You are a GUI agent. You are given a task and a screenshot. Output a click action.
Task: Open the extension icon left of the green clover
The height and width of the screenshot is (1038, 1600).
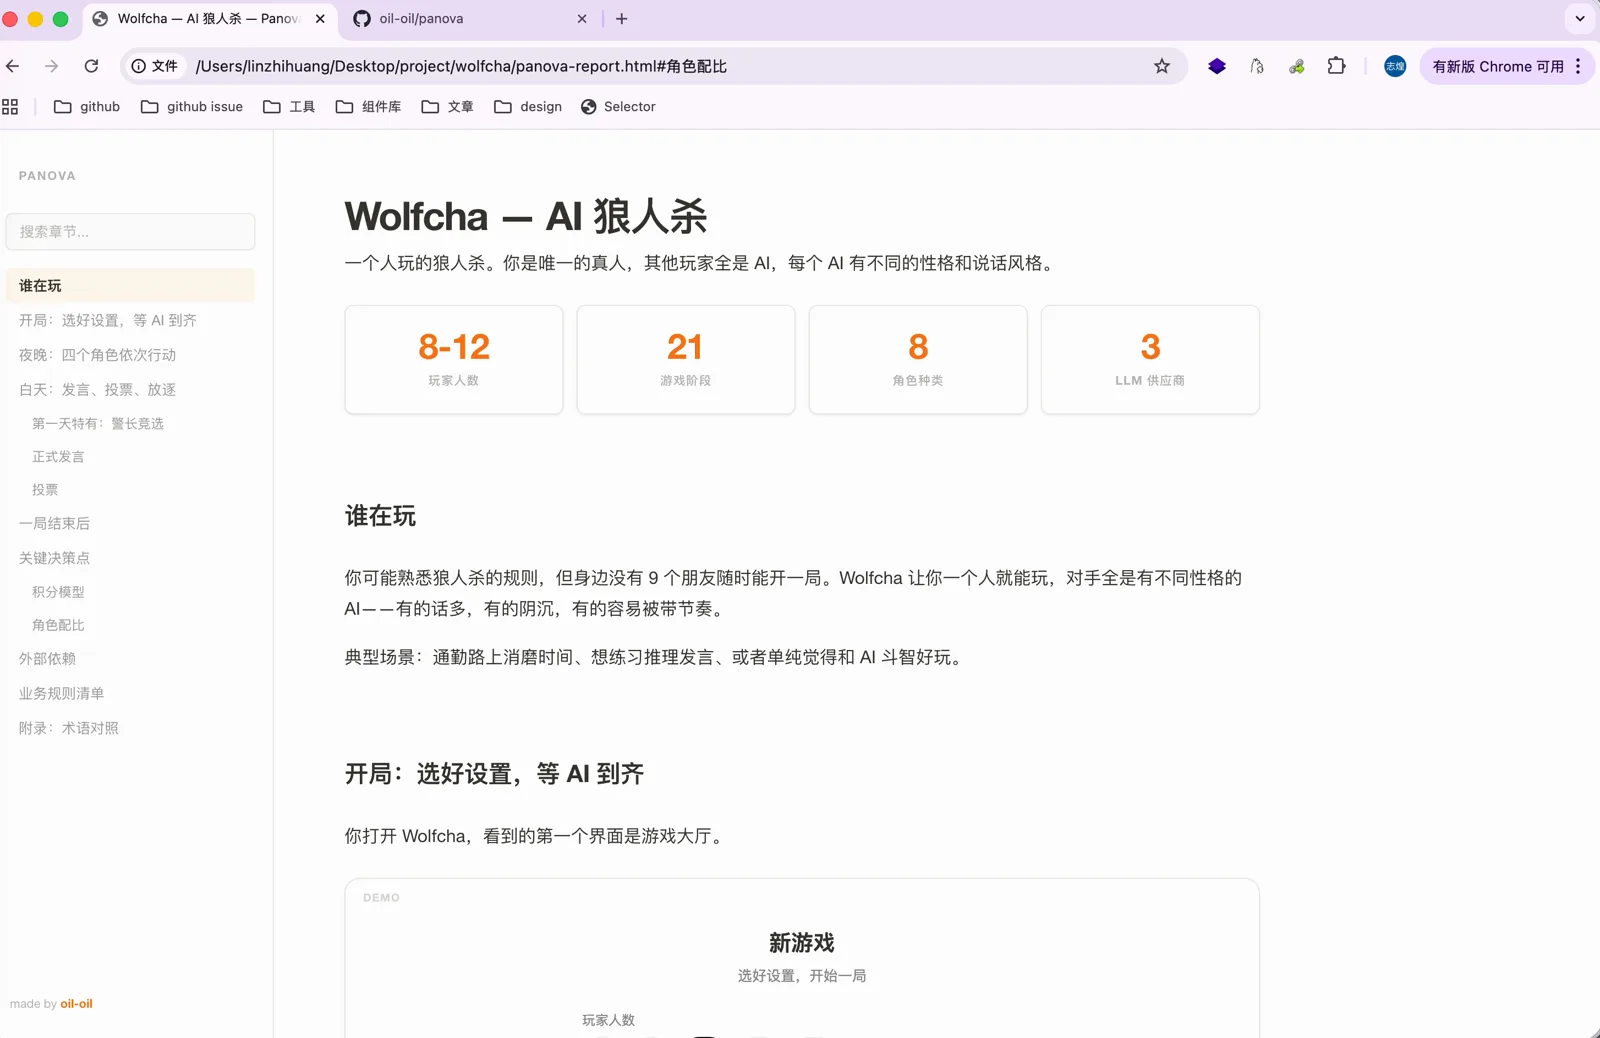(x=1257, y=66)
